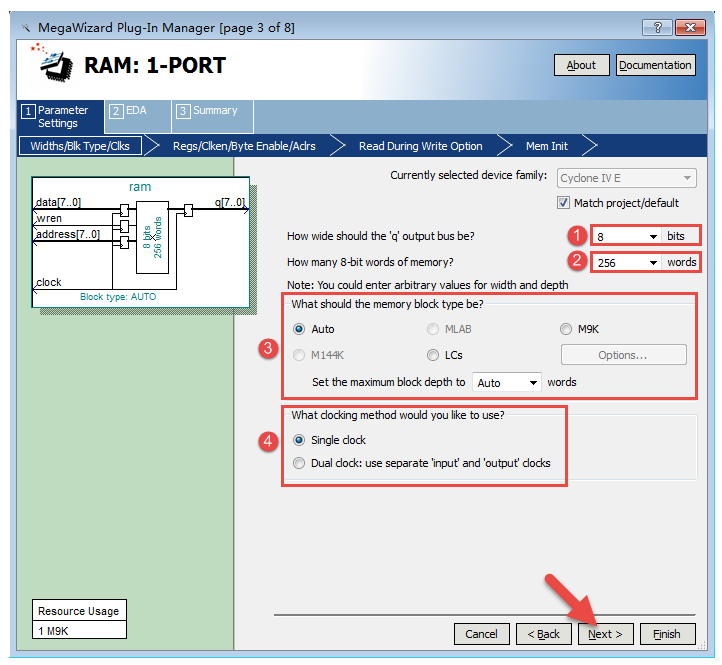Click the '1 M9K' resource usage value
Screen dimensions: 722x665
53,631
